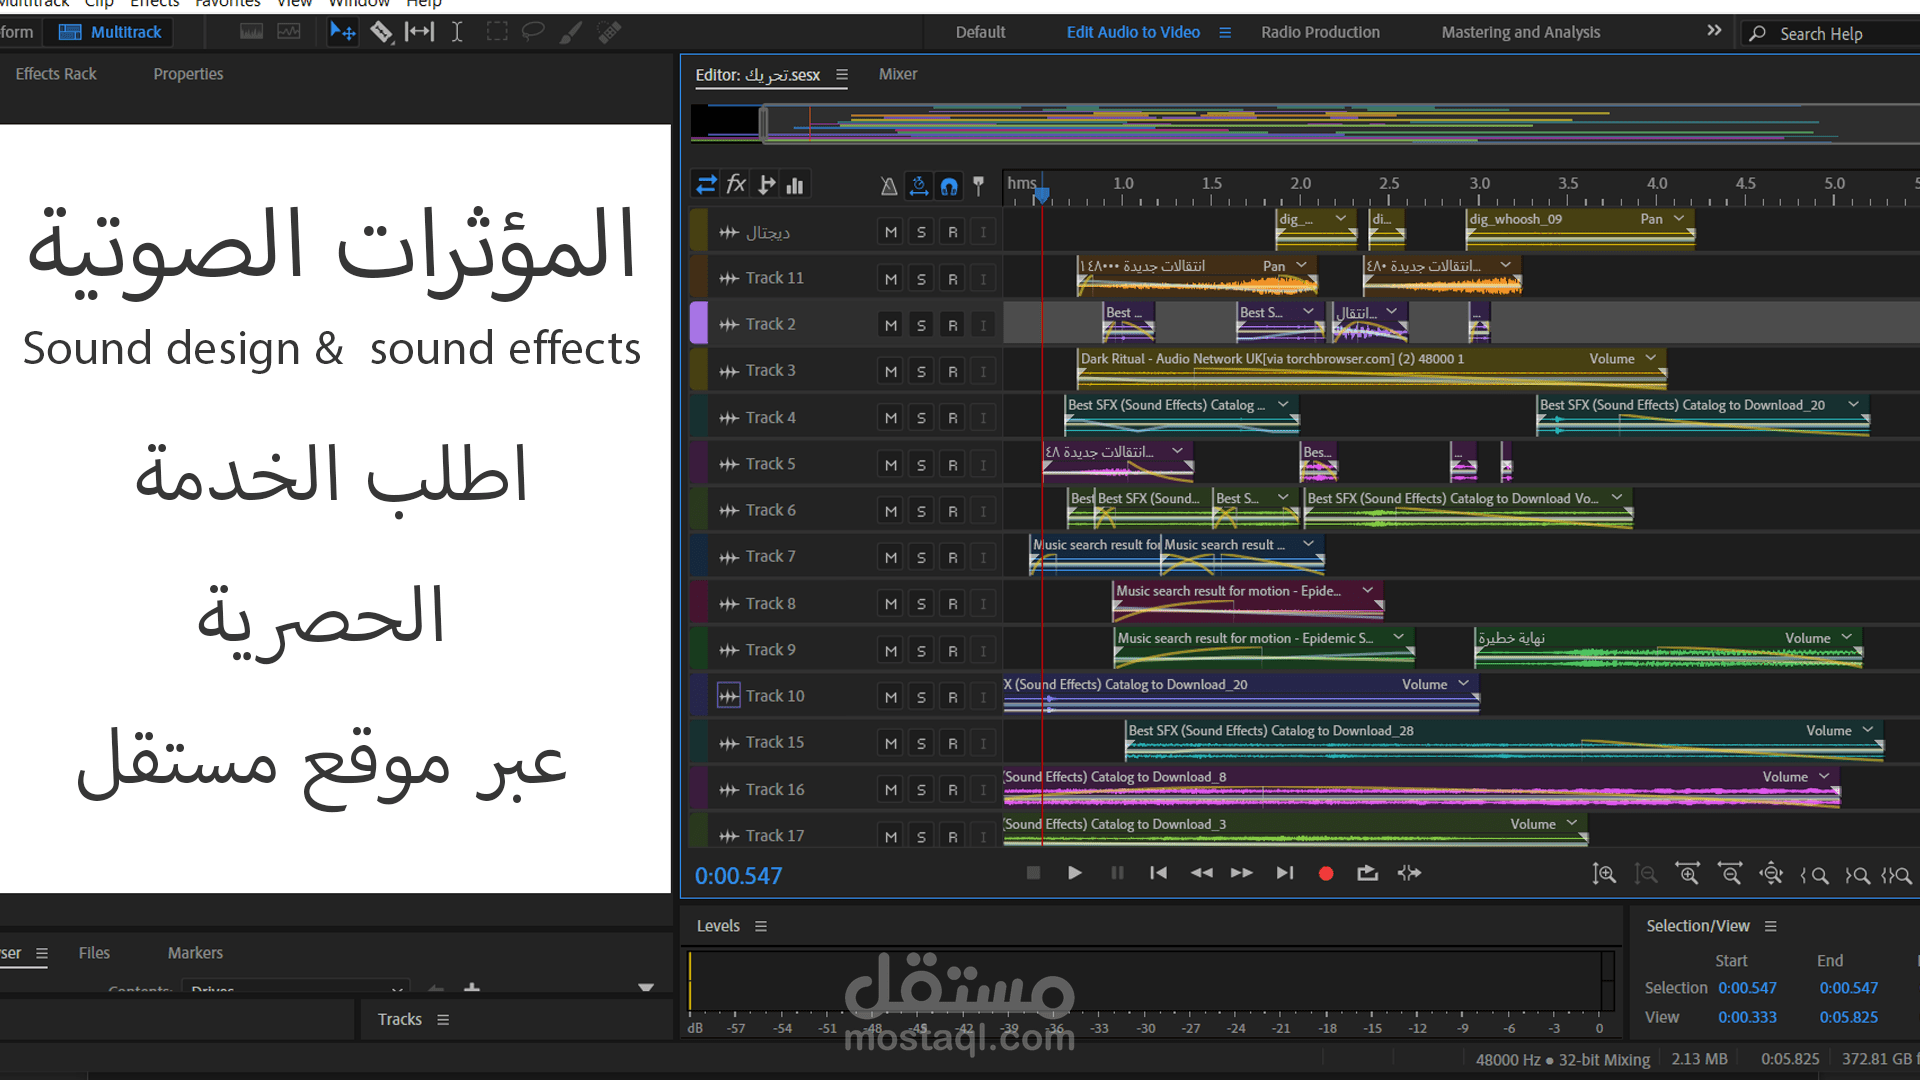Screen dimensions: 1920x1080
Task: Switch to the Mixer tab
Action: coord(897,74)
